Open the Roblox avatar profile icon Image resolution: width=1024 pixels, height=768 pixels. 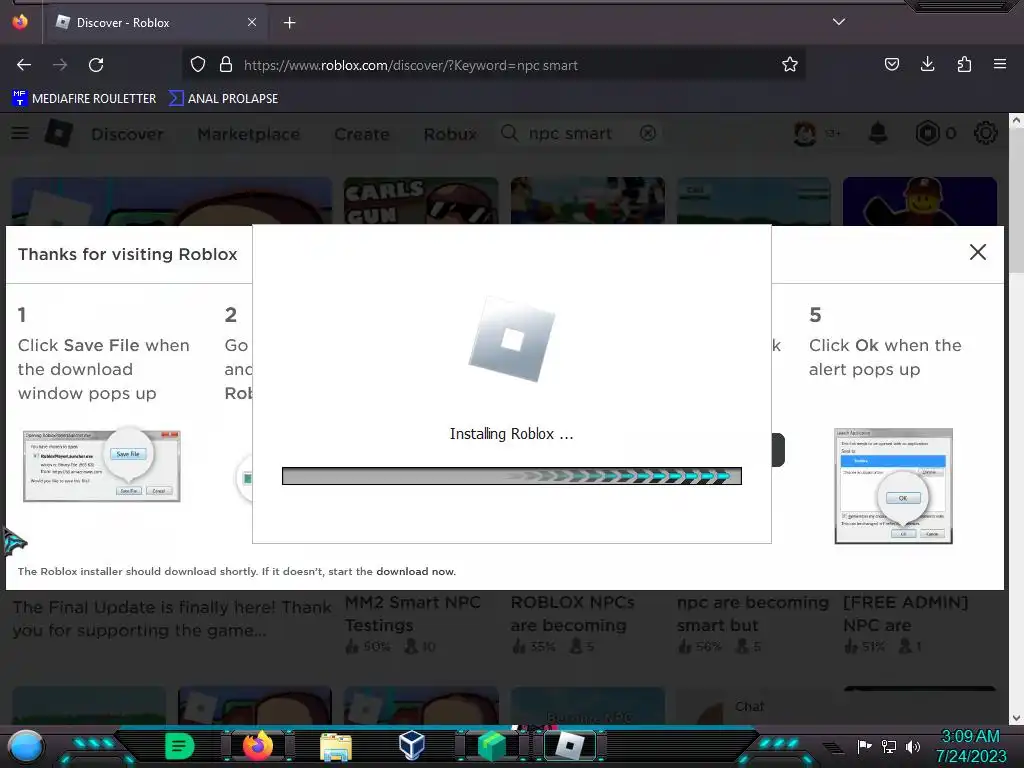pyautogui.click(x=805, y=133)
